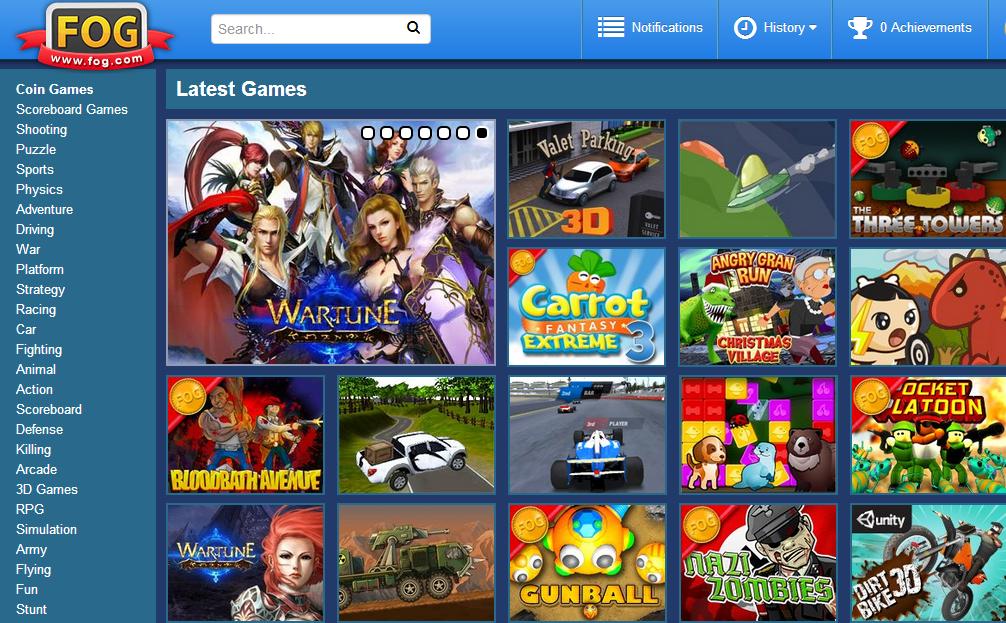Image resolution: width=1006 pixels, height=623 pixels.
Task: Select the Animal category
Action: [36, 369]
